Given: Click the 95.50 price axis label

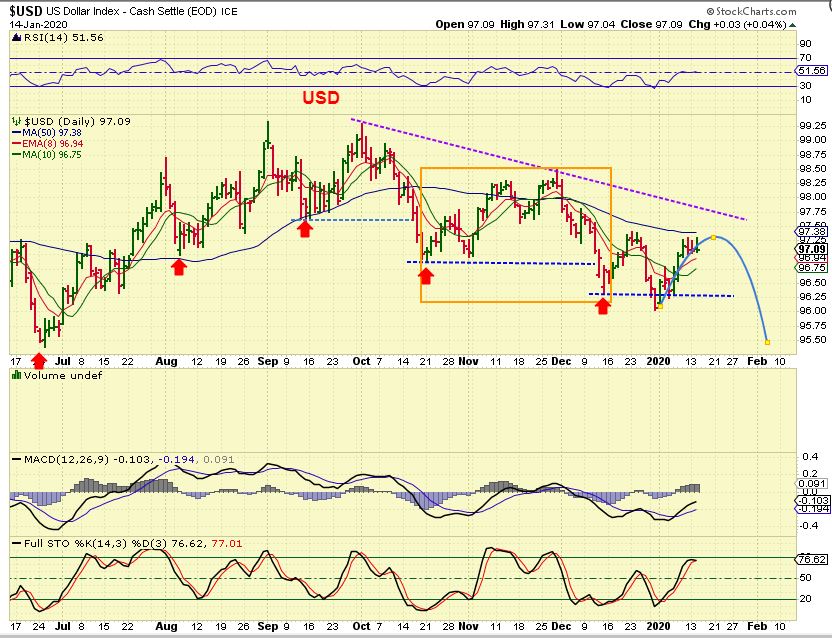Looking at the screenshot, I should click(812, 340).
